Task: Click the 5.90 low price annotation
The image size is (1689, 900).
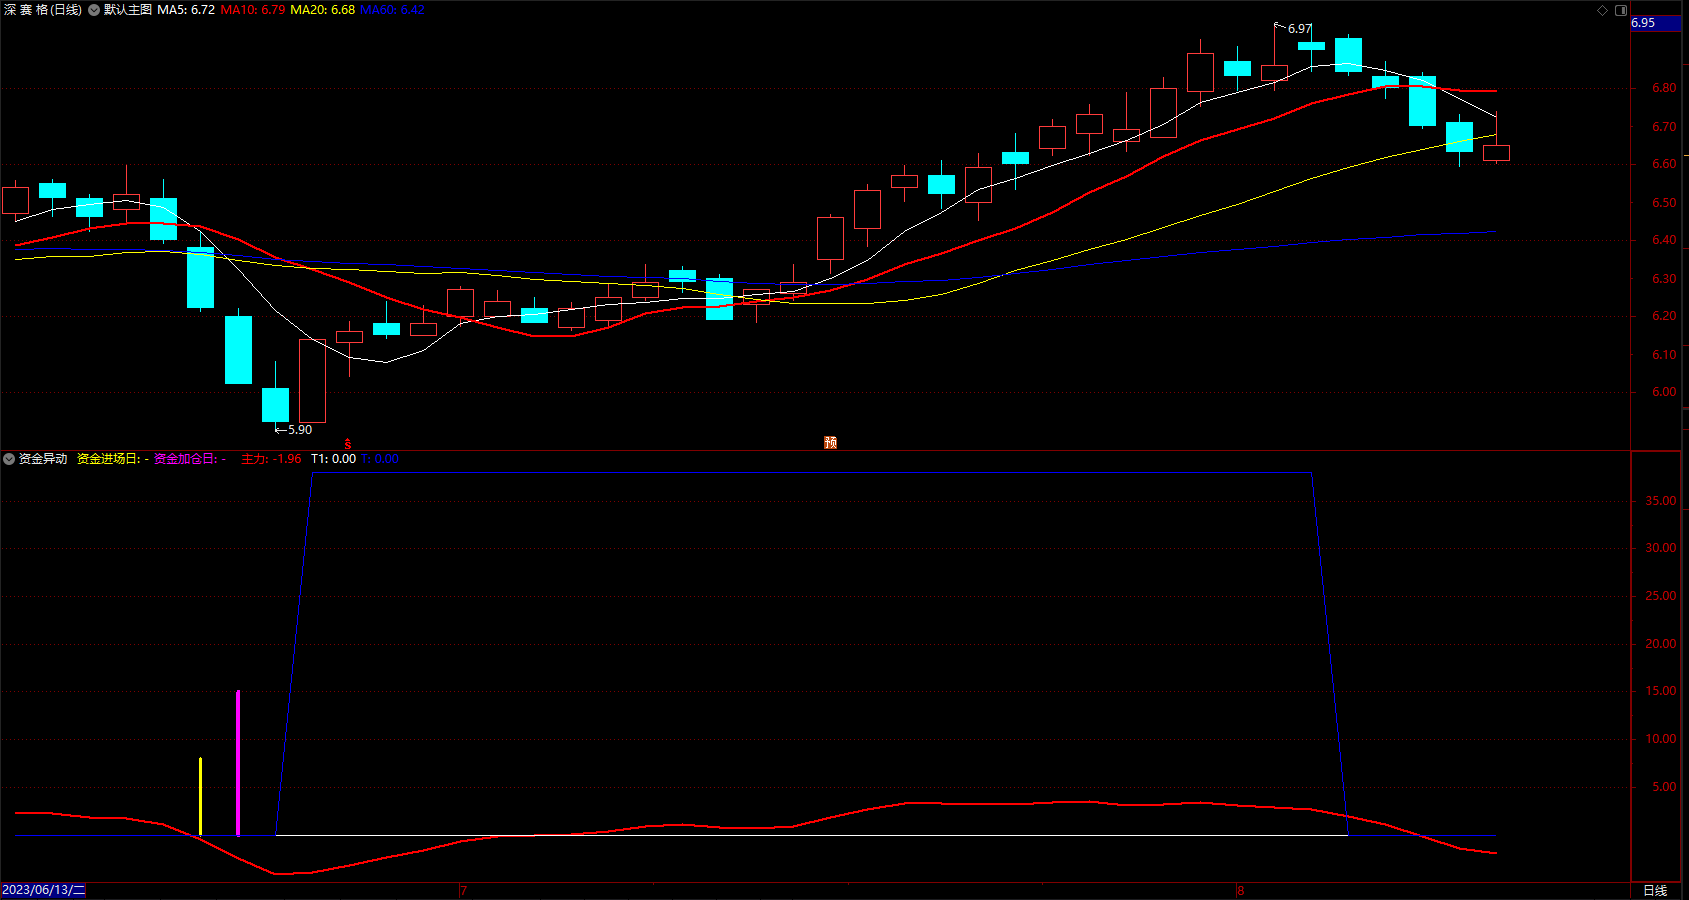Action: pos(300,430)
